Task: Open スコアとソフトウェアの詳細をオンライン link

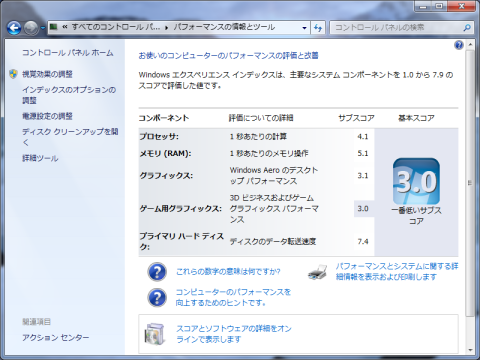Action: tap(234, 334)
